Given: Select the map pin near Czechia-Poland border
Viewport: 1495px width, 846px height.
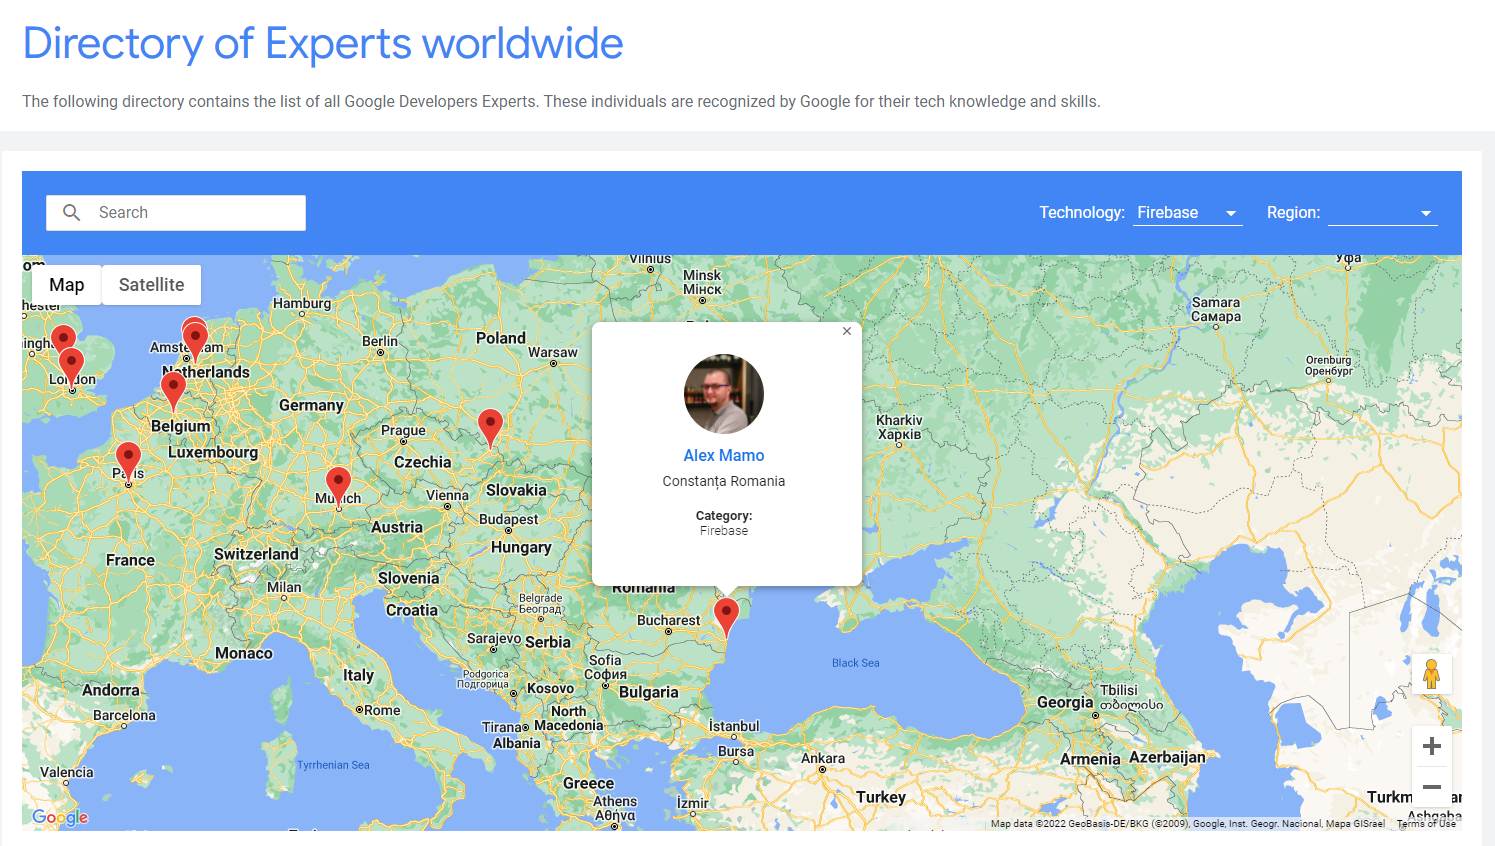Looking at the screenshot, I should [x=490, y=425].
